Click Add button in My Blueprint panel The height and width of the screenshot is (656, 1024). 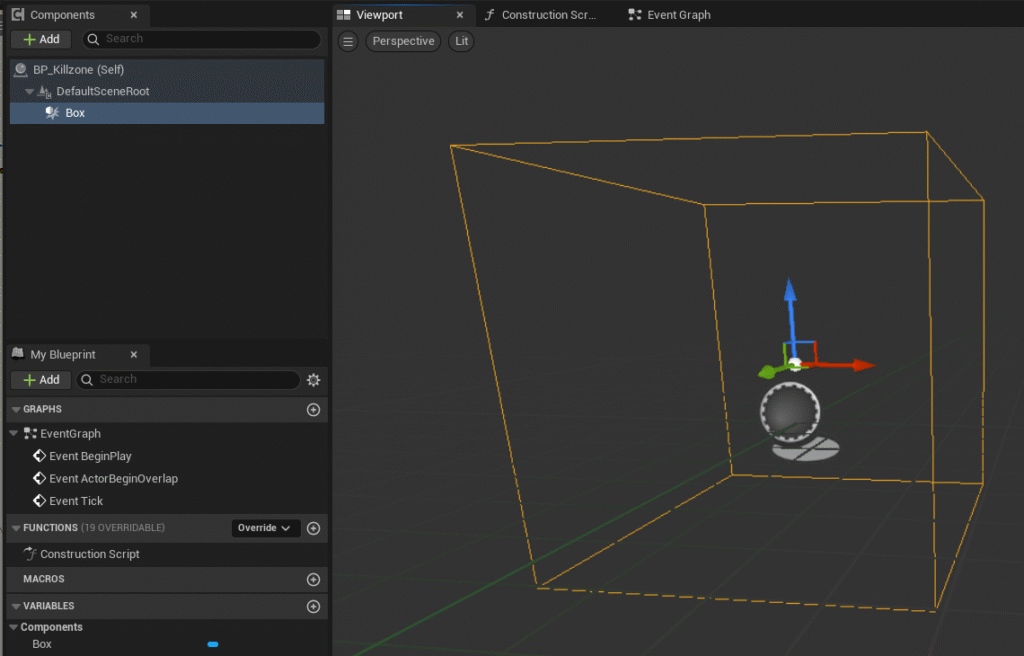[x=41, y=380]
